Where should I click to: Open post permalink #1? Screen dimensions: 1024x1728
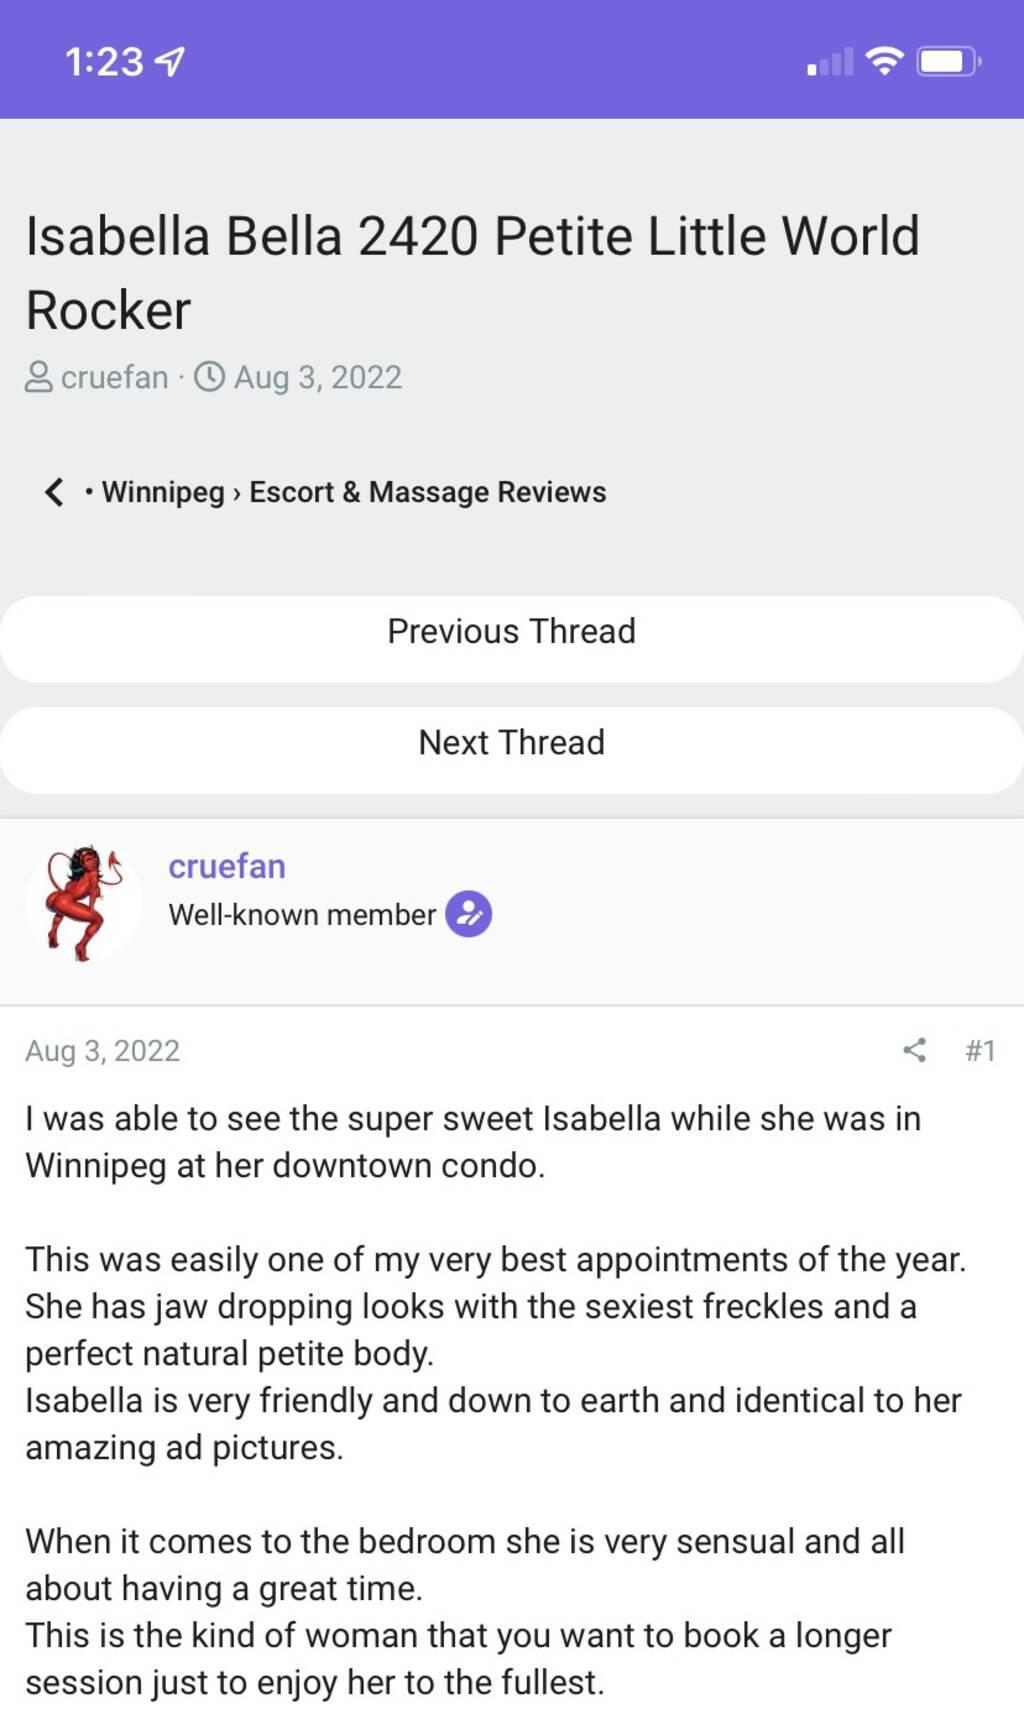tap(980, 1050)
